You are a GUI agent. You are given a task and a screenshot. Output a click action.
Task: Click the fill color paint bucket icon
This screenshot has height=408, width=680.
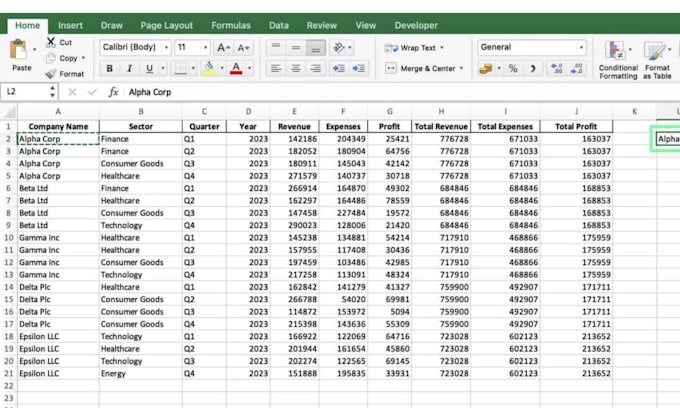(209, 68)
